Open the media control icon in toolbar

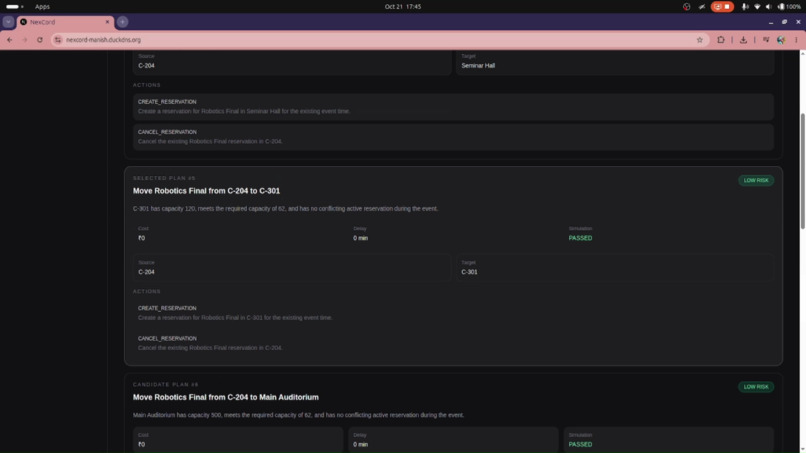coord(766,40)
